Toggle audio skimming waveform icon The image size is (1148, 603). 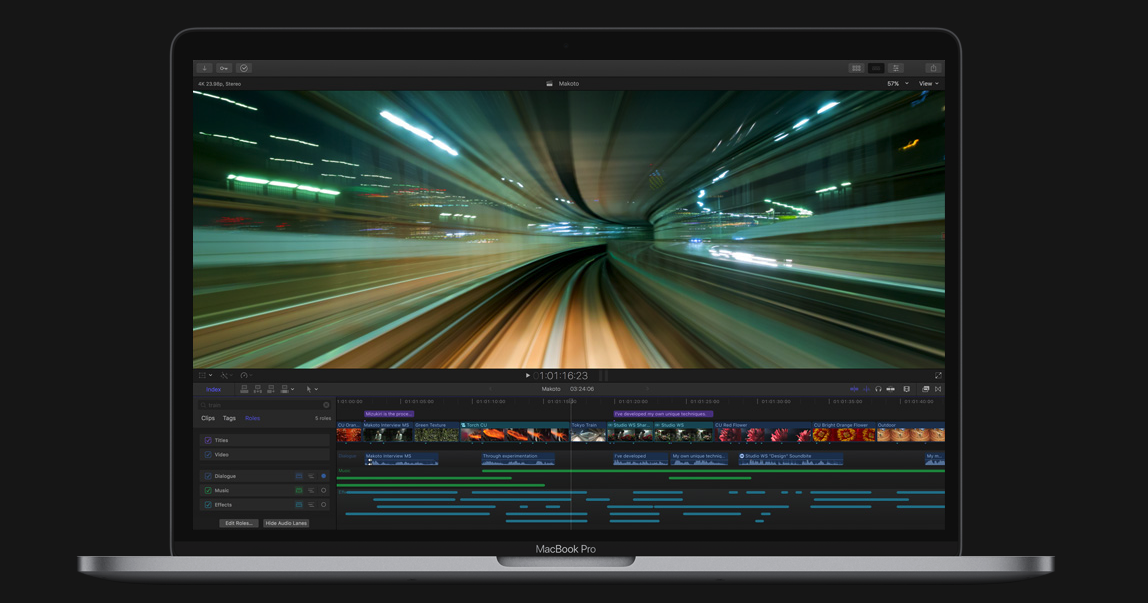[x=866, y=389]
